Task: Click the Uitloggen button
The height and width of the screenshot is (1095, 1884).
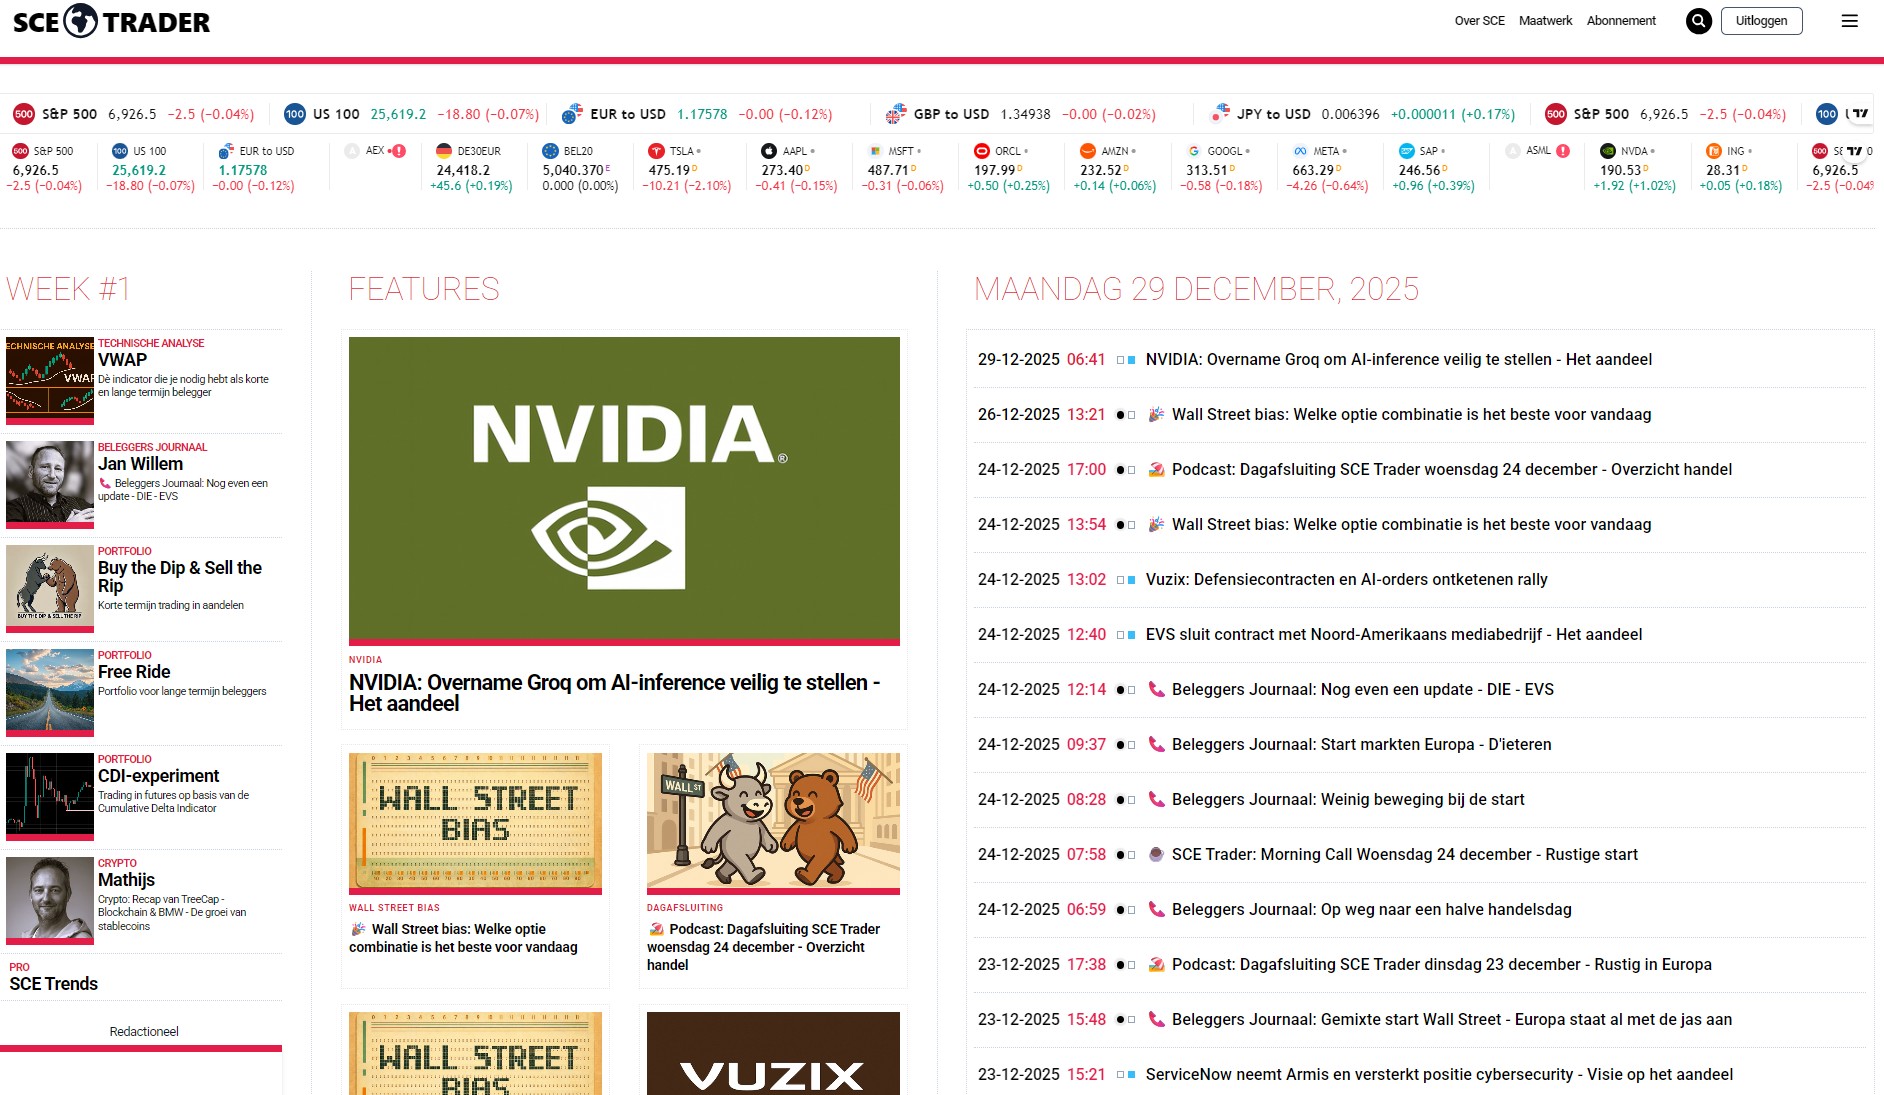Action: tap(1761, 21)
